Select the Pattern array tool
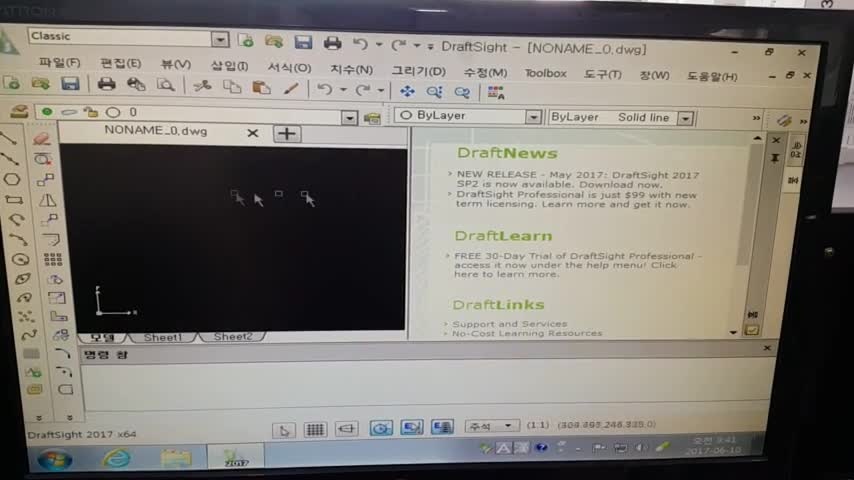 click(53, 259)
